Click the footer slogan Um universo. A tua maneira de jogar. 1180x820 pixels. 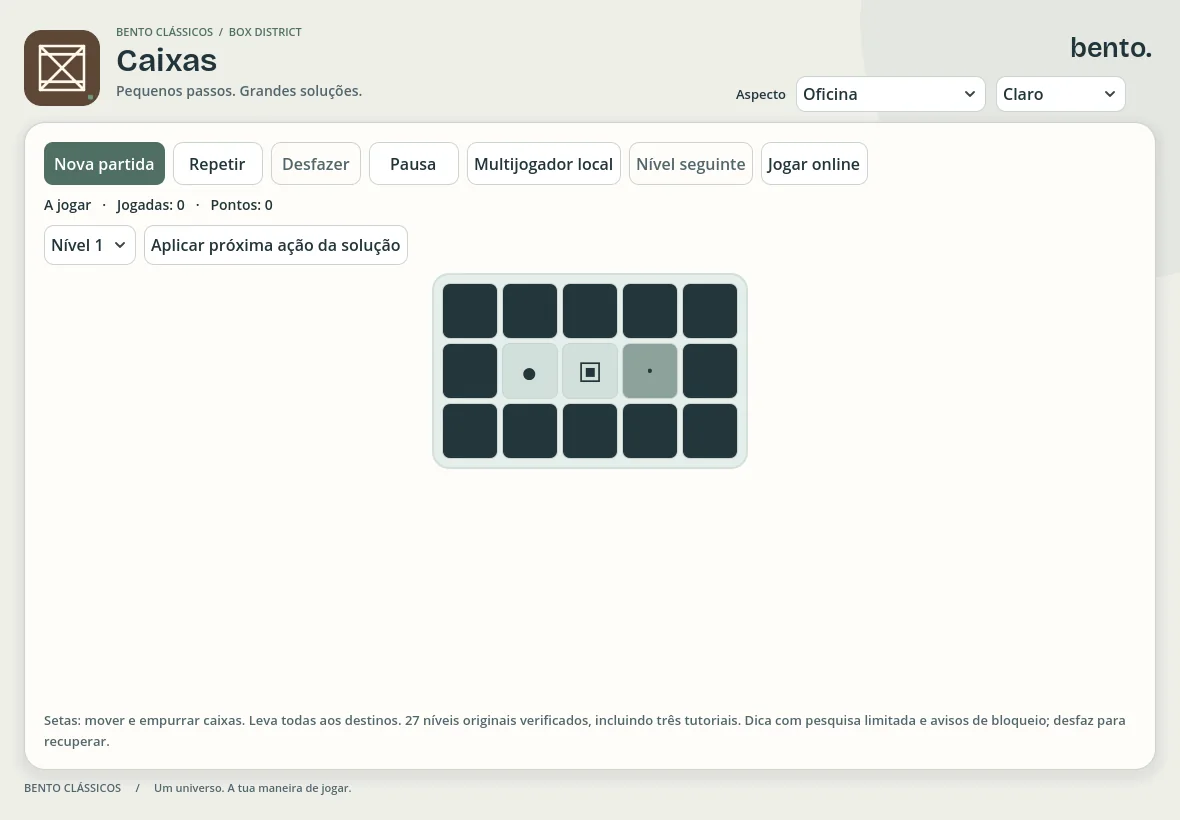click(252, 788)
